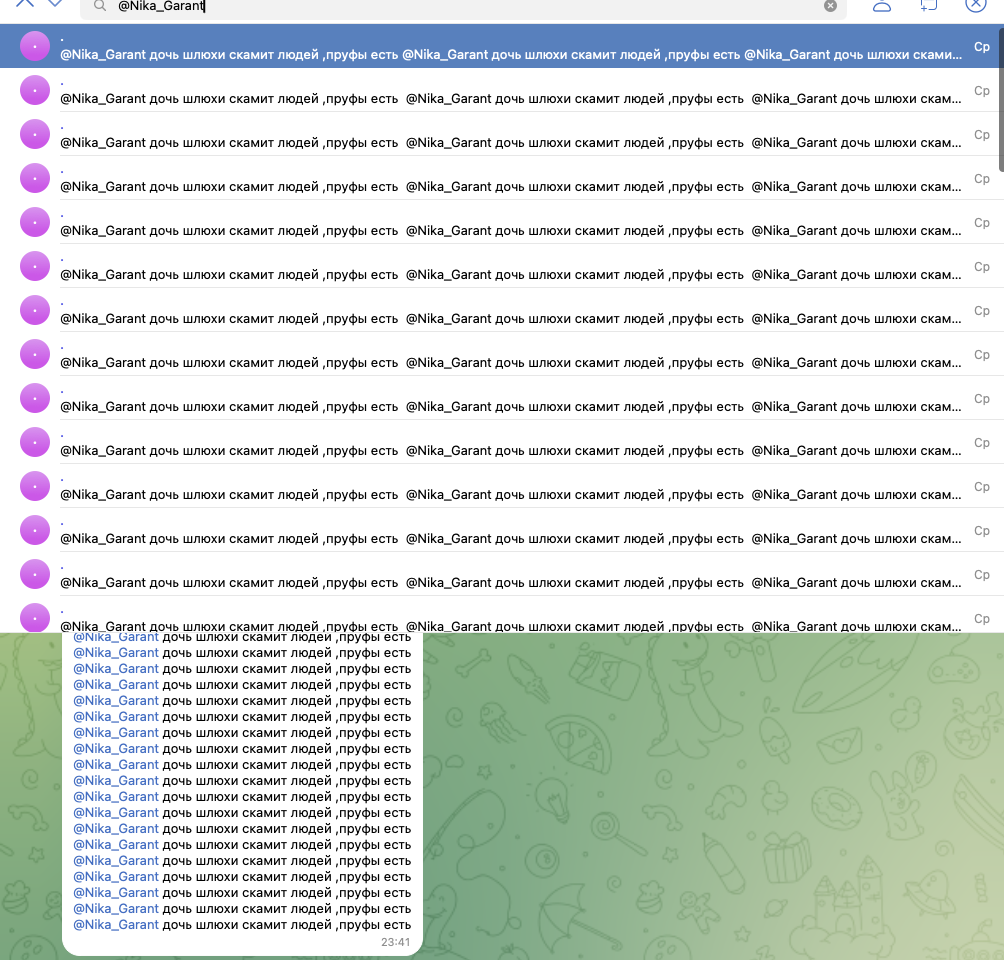
Task: Click the 23:41 message timestamp
Action: pyautogui.click(x=395, y=942)
